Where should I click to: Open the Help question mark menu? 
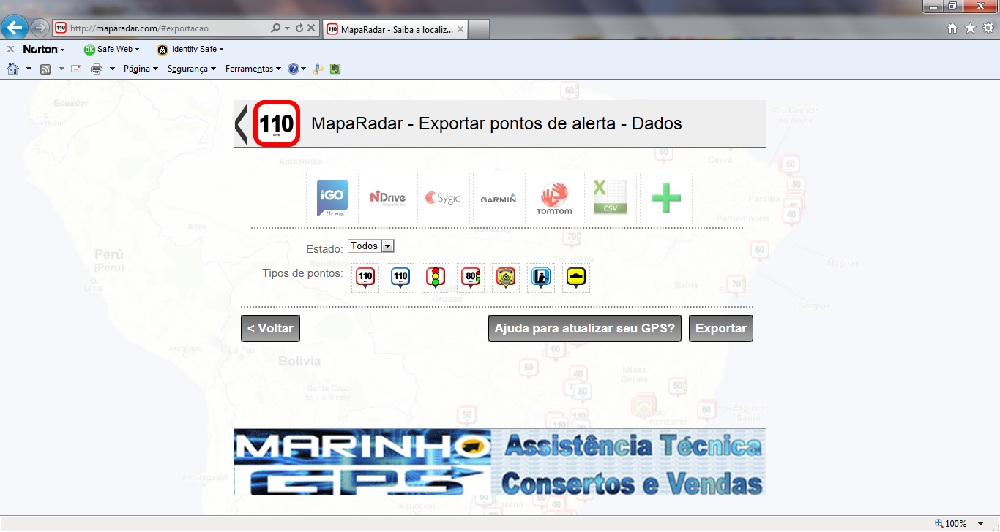coord(297,69)
